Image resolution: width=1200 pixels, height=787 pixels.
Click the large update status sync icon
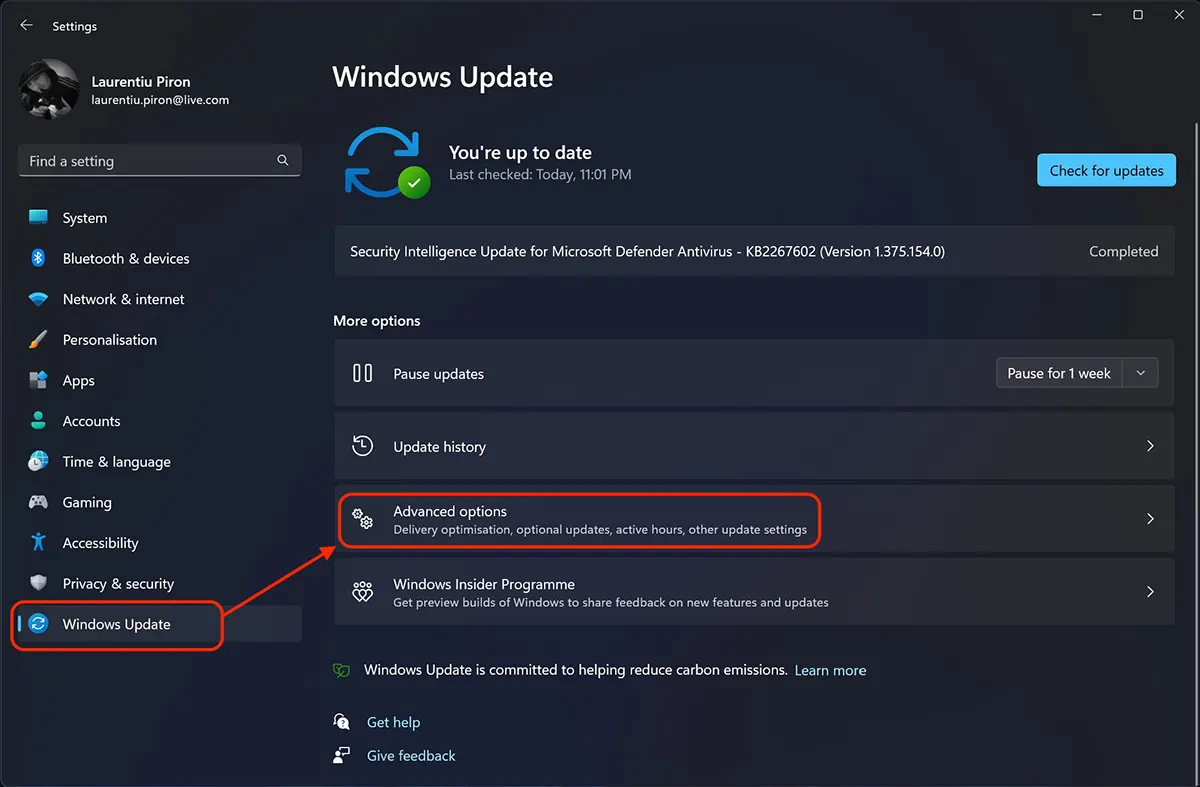pyautogui.click(x=387, y=161)
